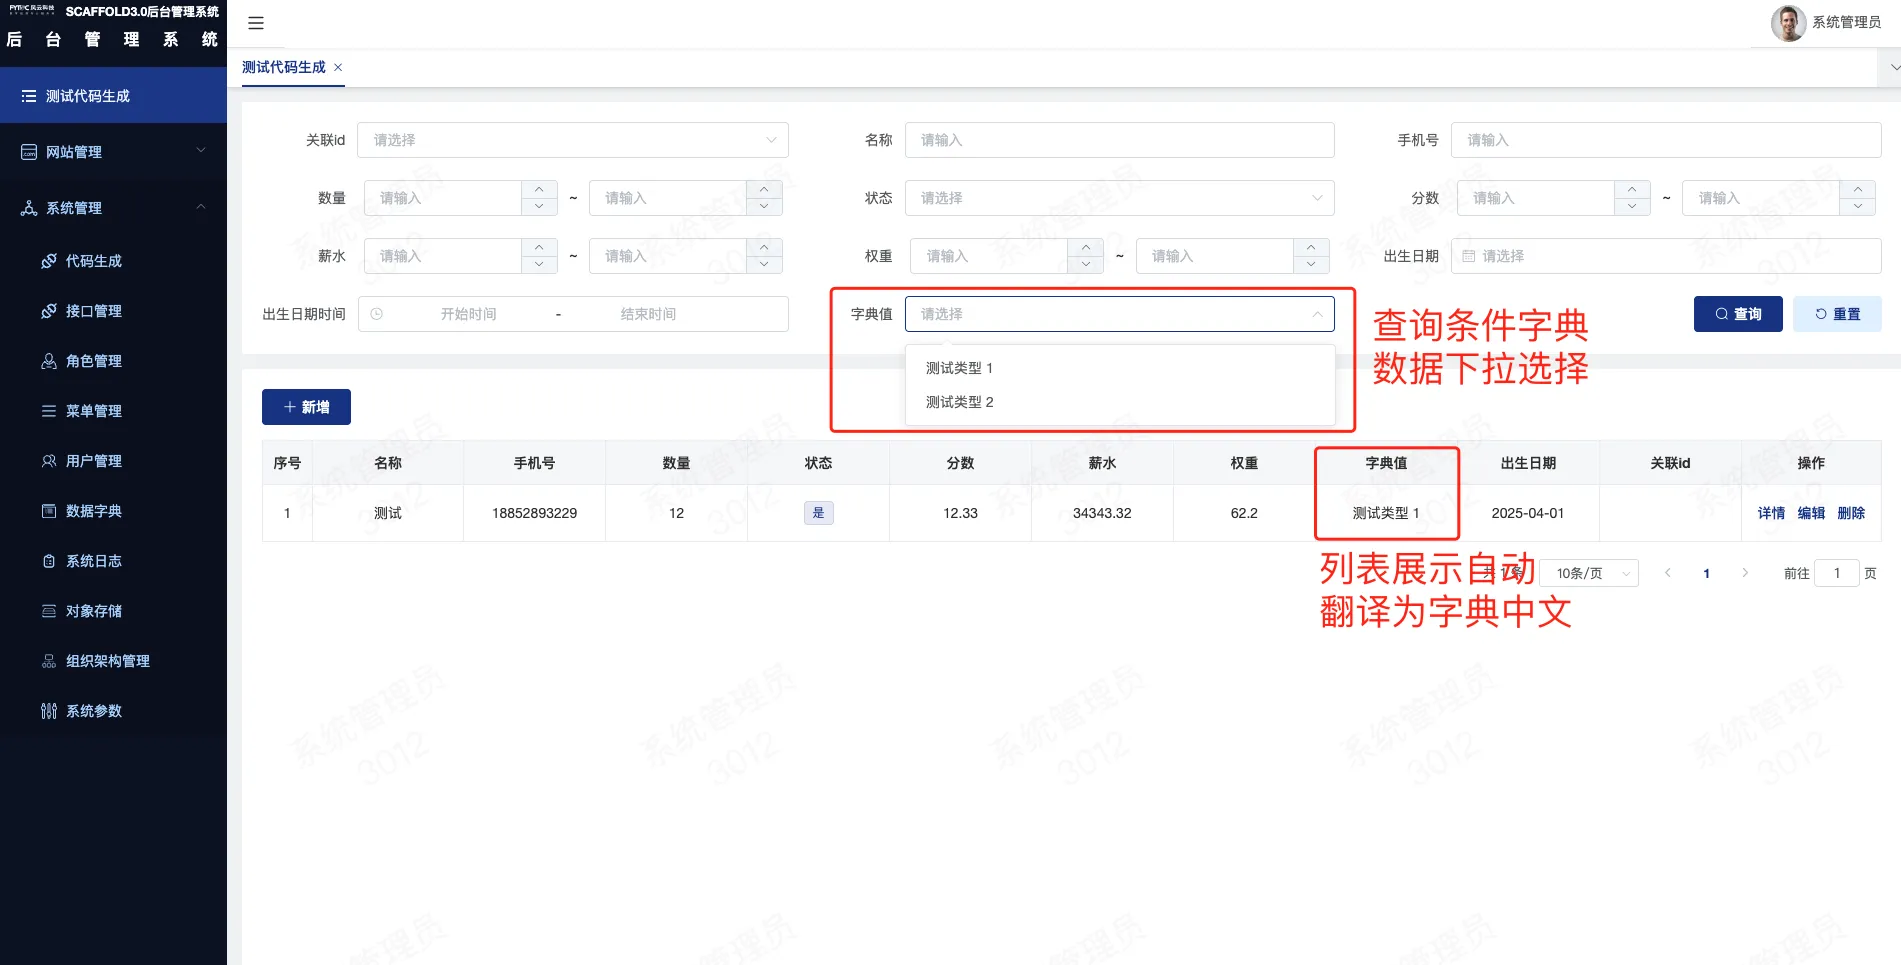Increase first 权重 value with up arrow
Screen dimensions: 1901x965
[1086, 247]
